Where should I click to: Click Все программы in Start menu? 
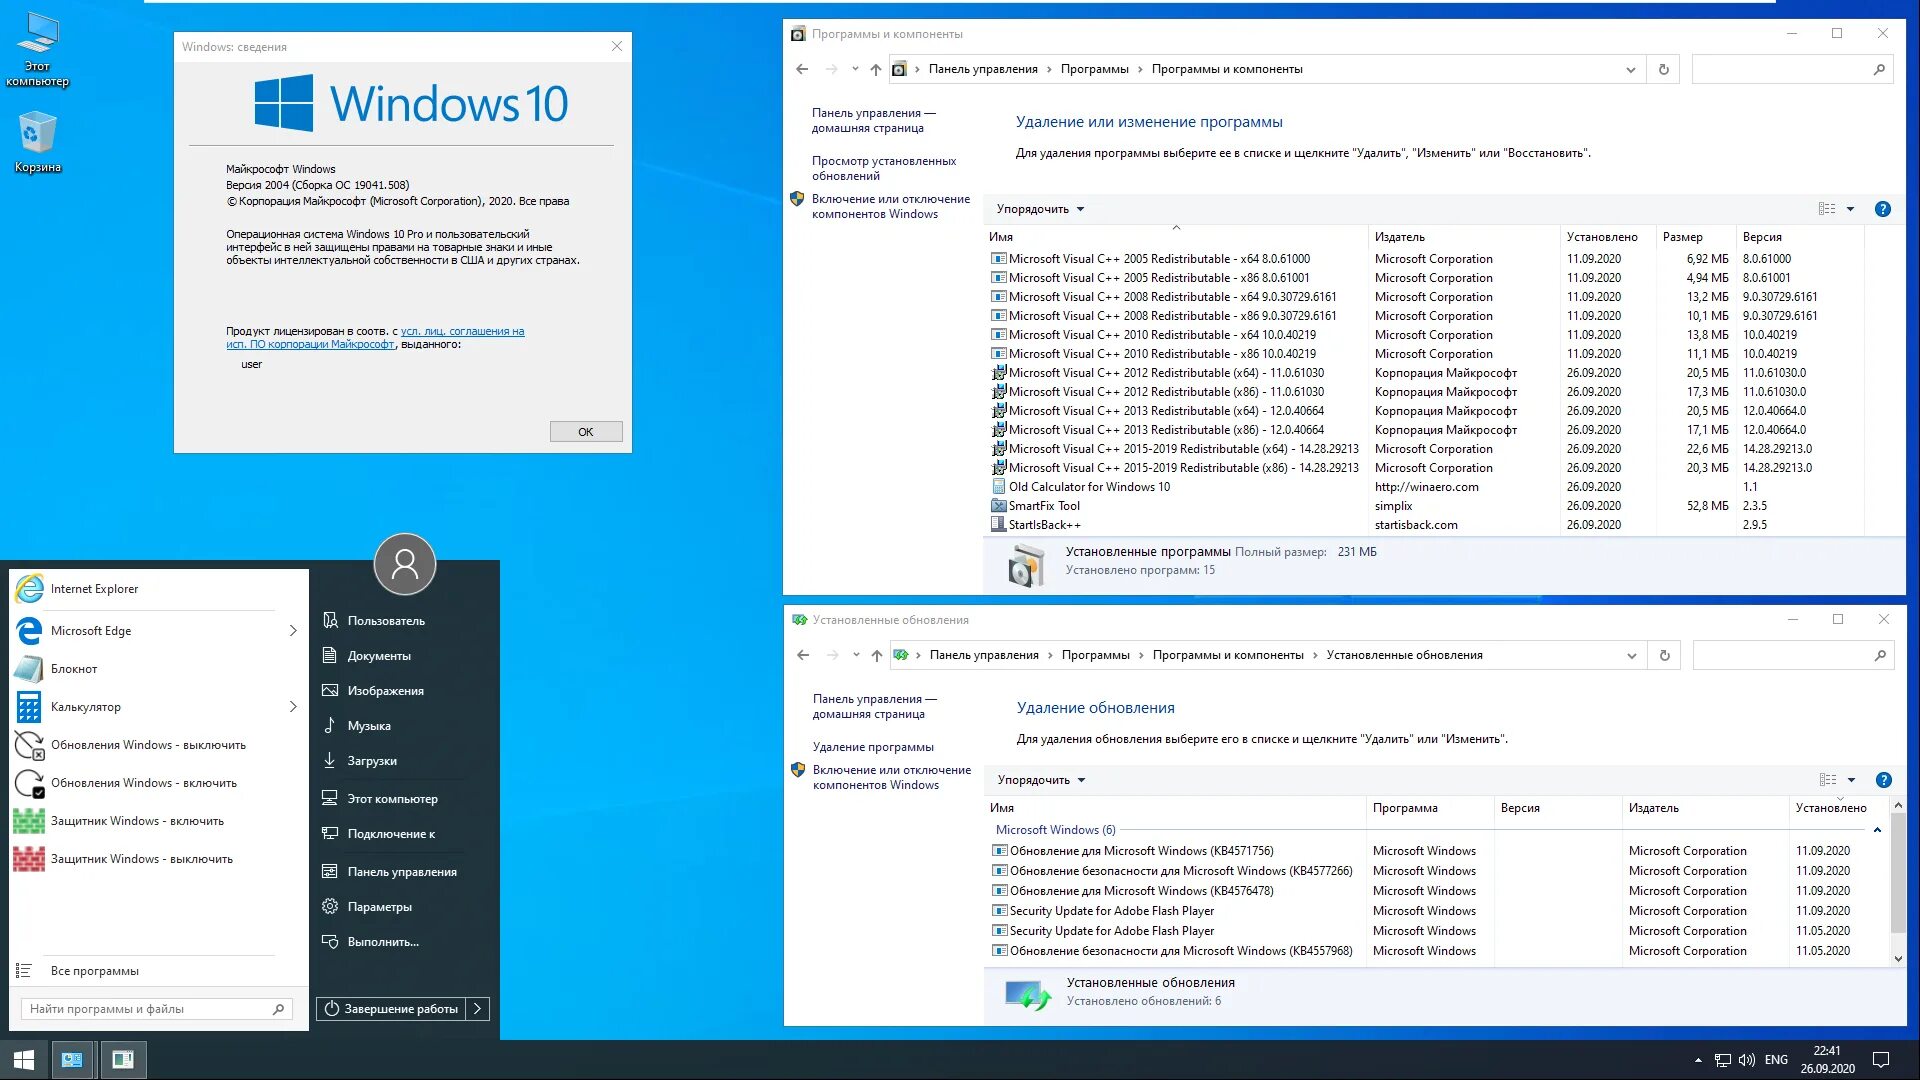(94, 971)
